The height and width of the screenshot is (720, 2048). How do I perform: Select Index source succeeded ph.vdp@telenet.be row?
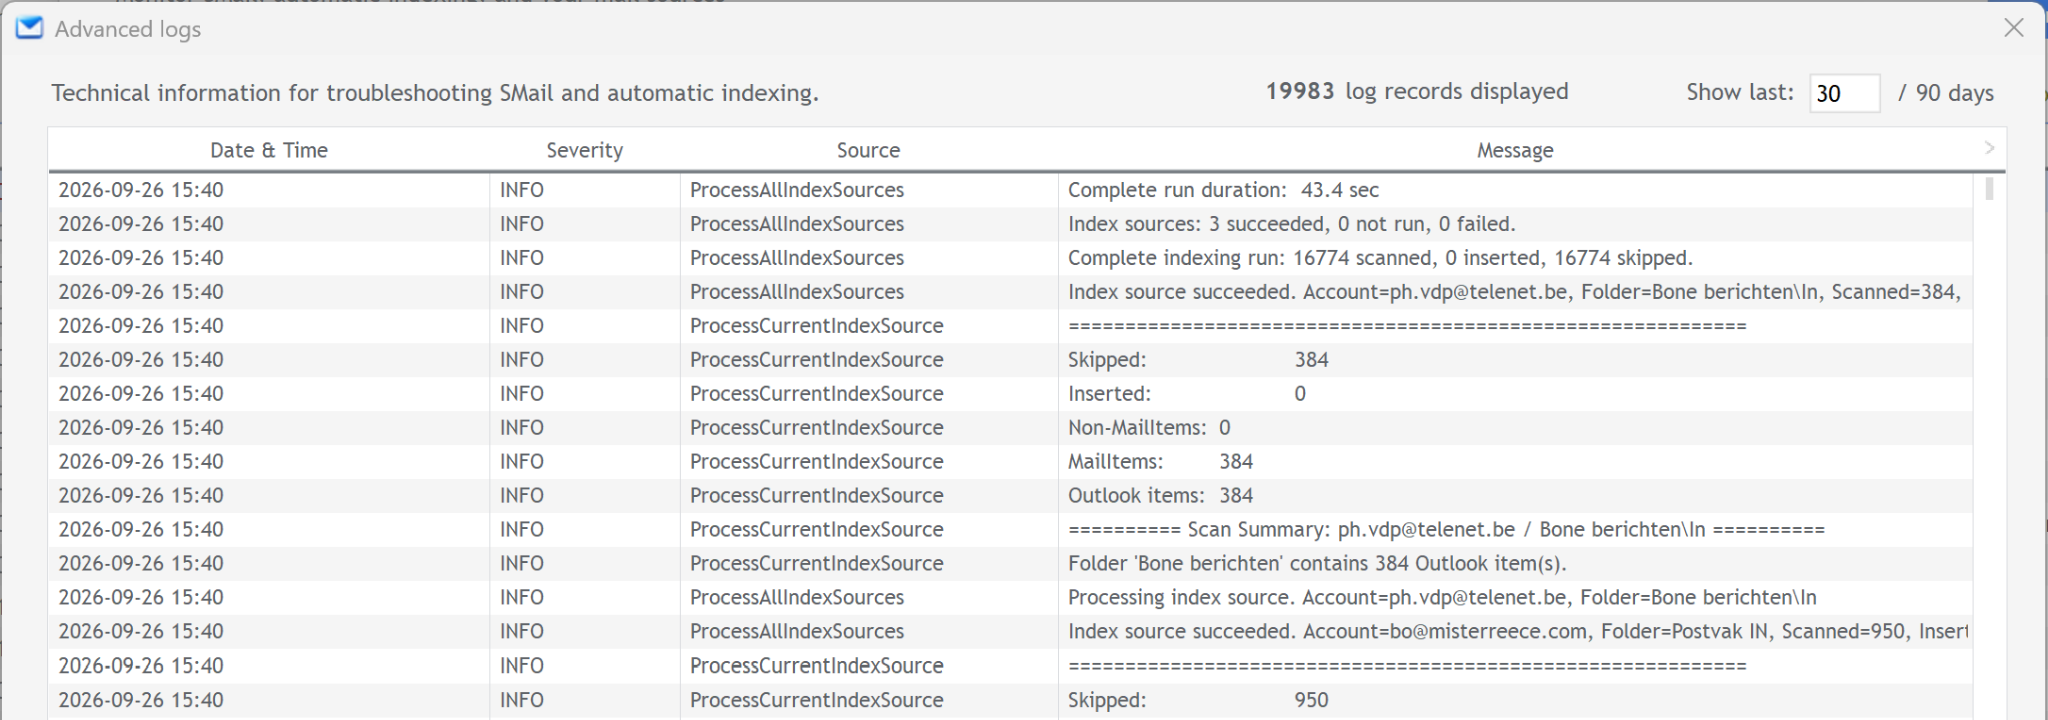[1010, 292]
